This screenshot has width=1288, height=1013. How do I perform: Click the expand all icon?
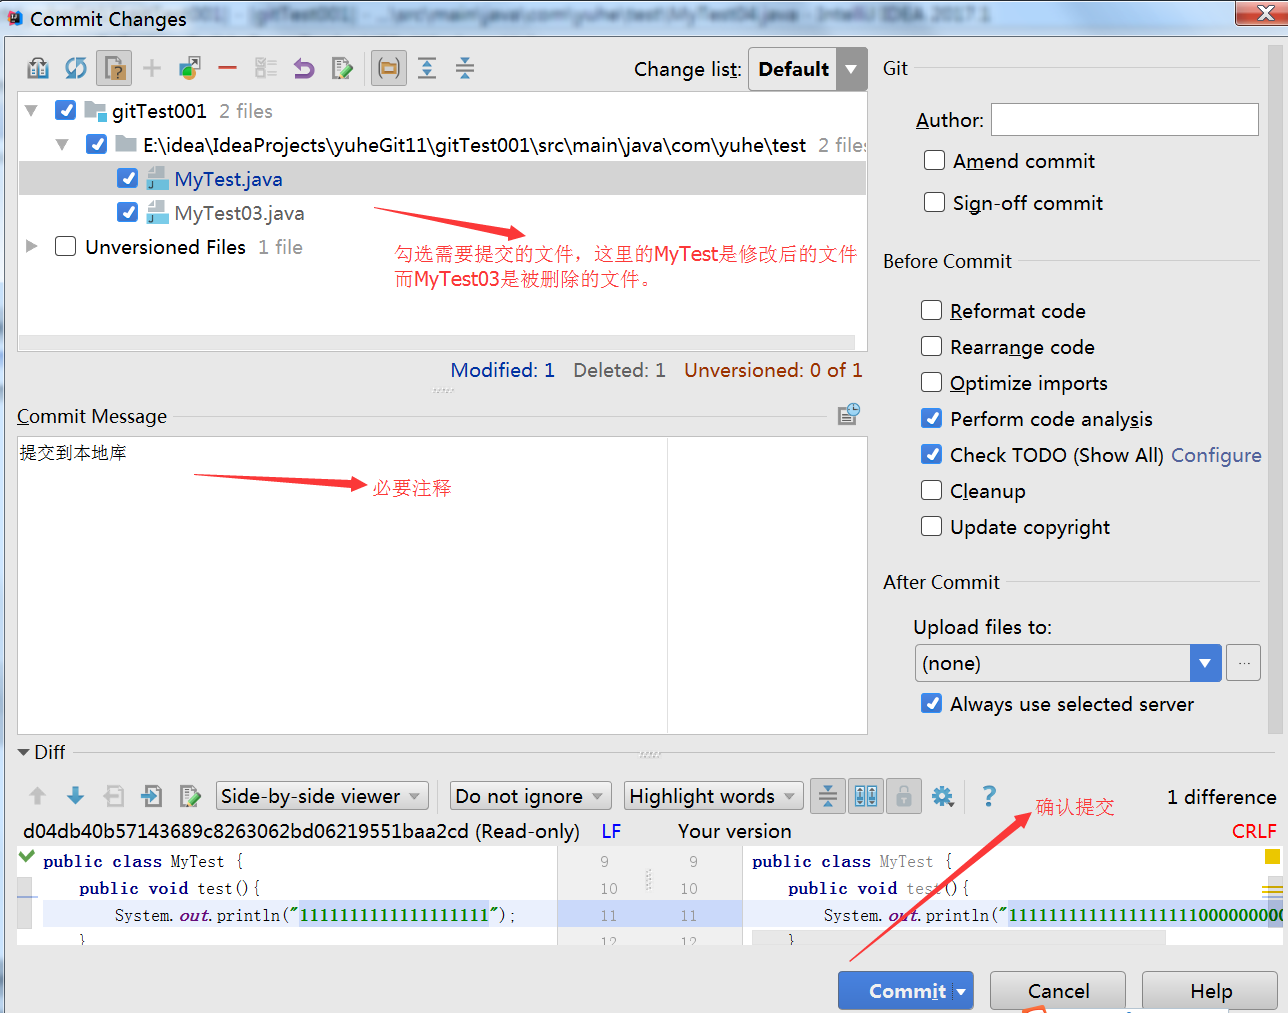427,68
